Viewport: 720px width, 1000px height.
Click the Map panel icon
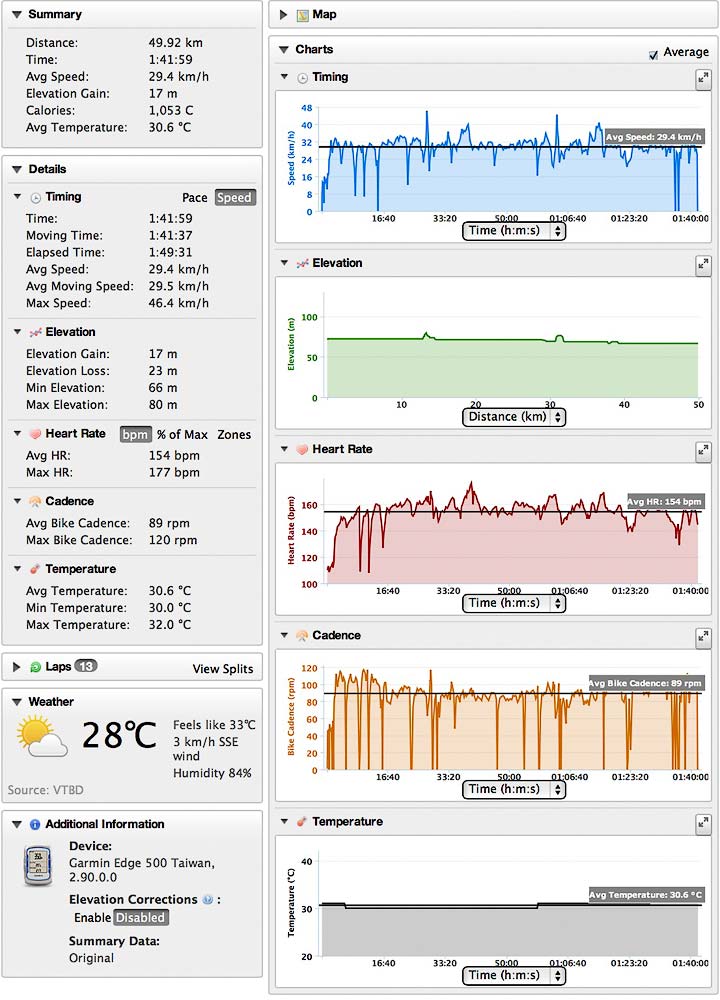[302, 15]
